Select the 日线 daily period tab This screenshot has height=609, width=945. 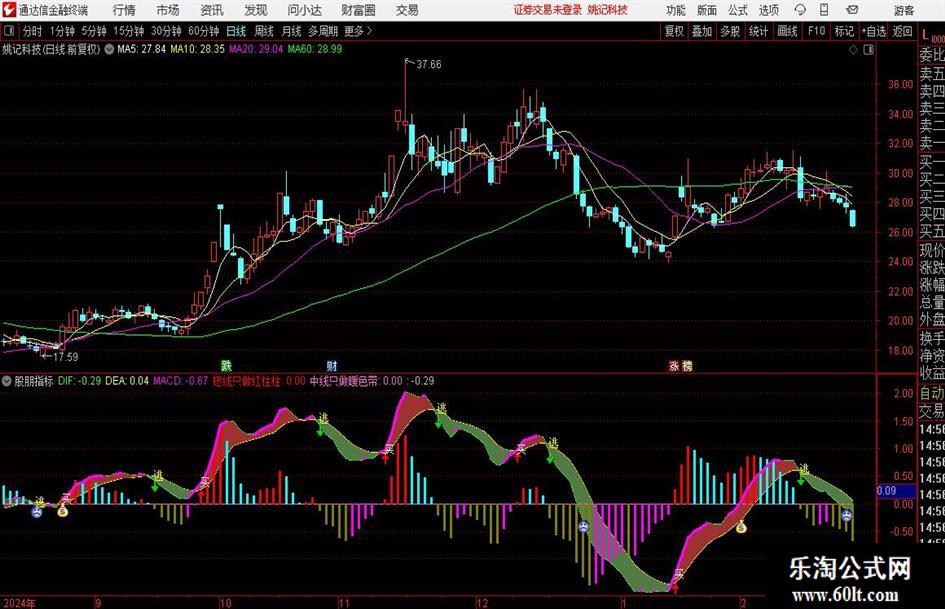[x=236, y=31]
